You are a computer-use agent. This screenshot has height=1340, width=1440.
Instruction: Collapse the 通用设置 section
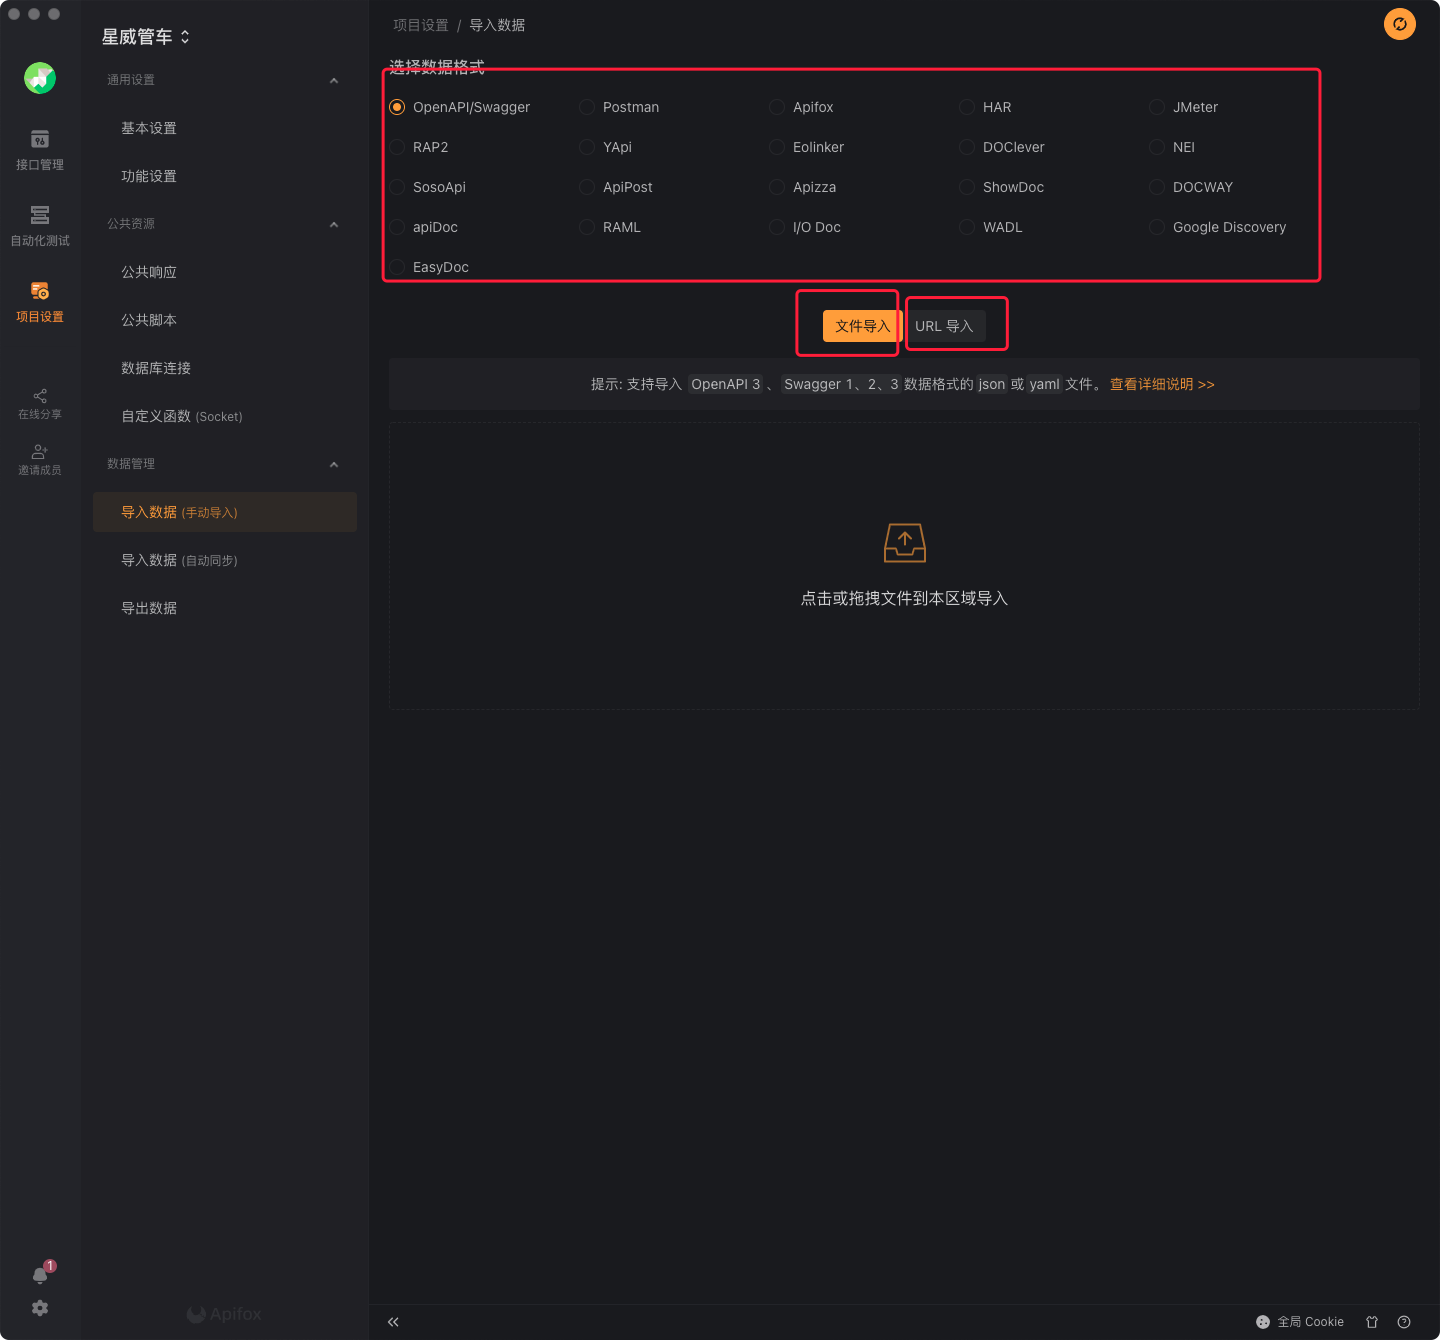click(x=334, y=80)
